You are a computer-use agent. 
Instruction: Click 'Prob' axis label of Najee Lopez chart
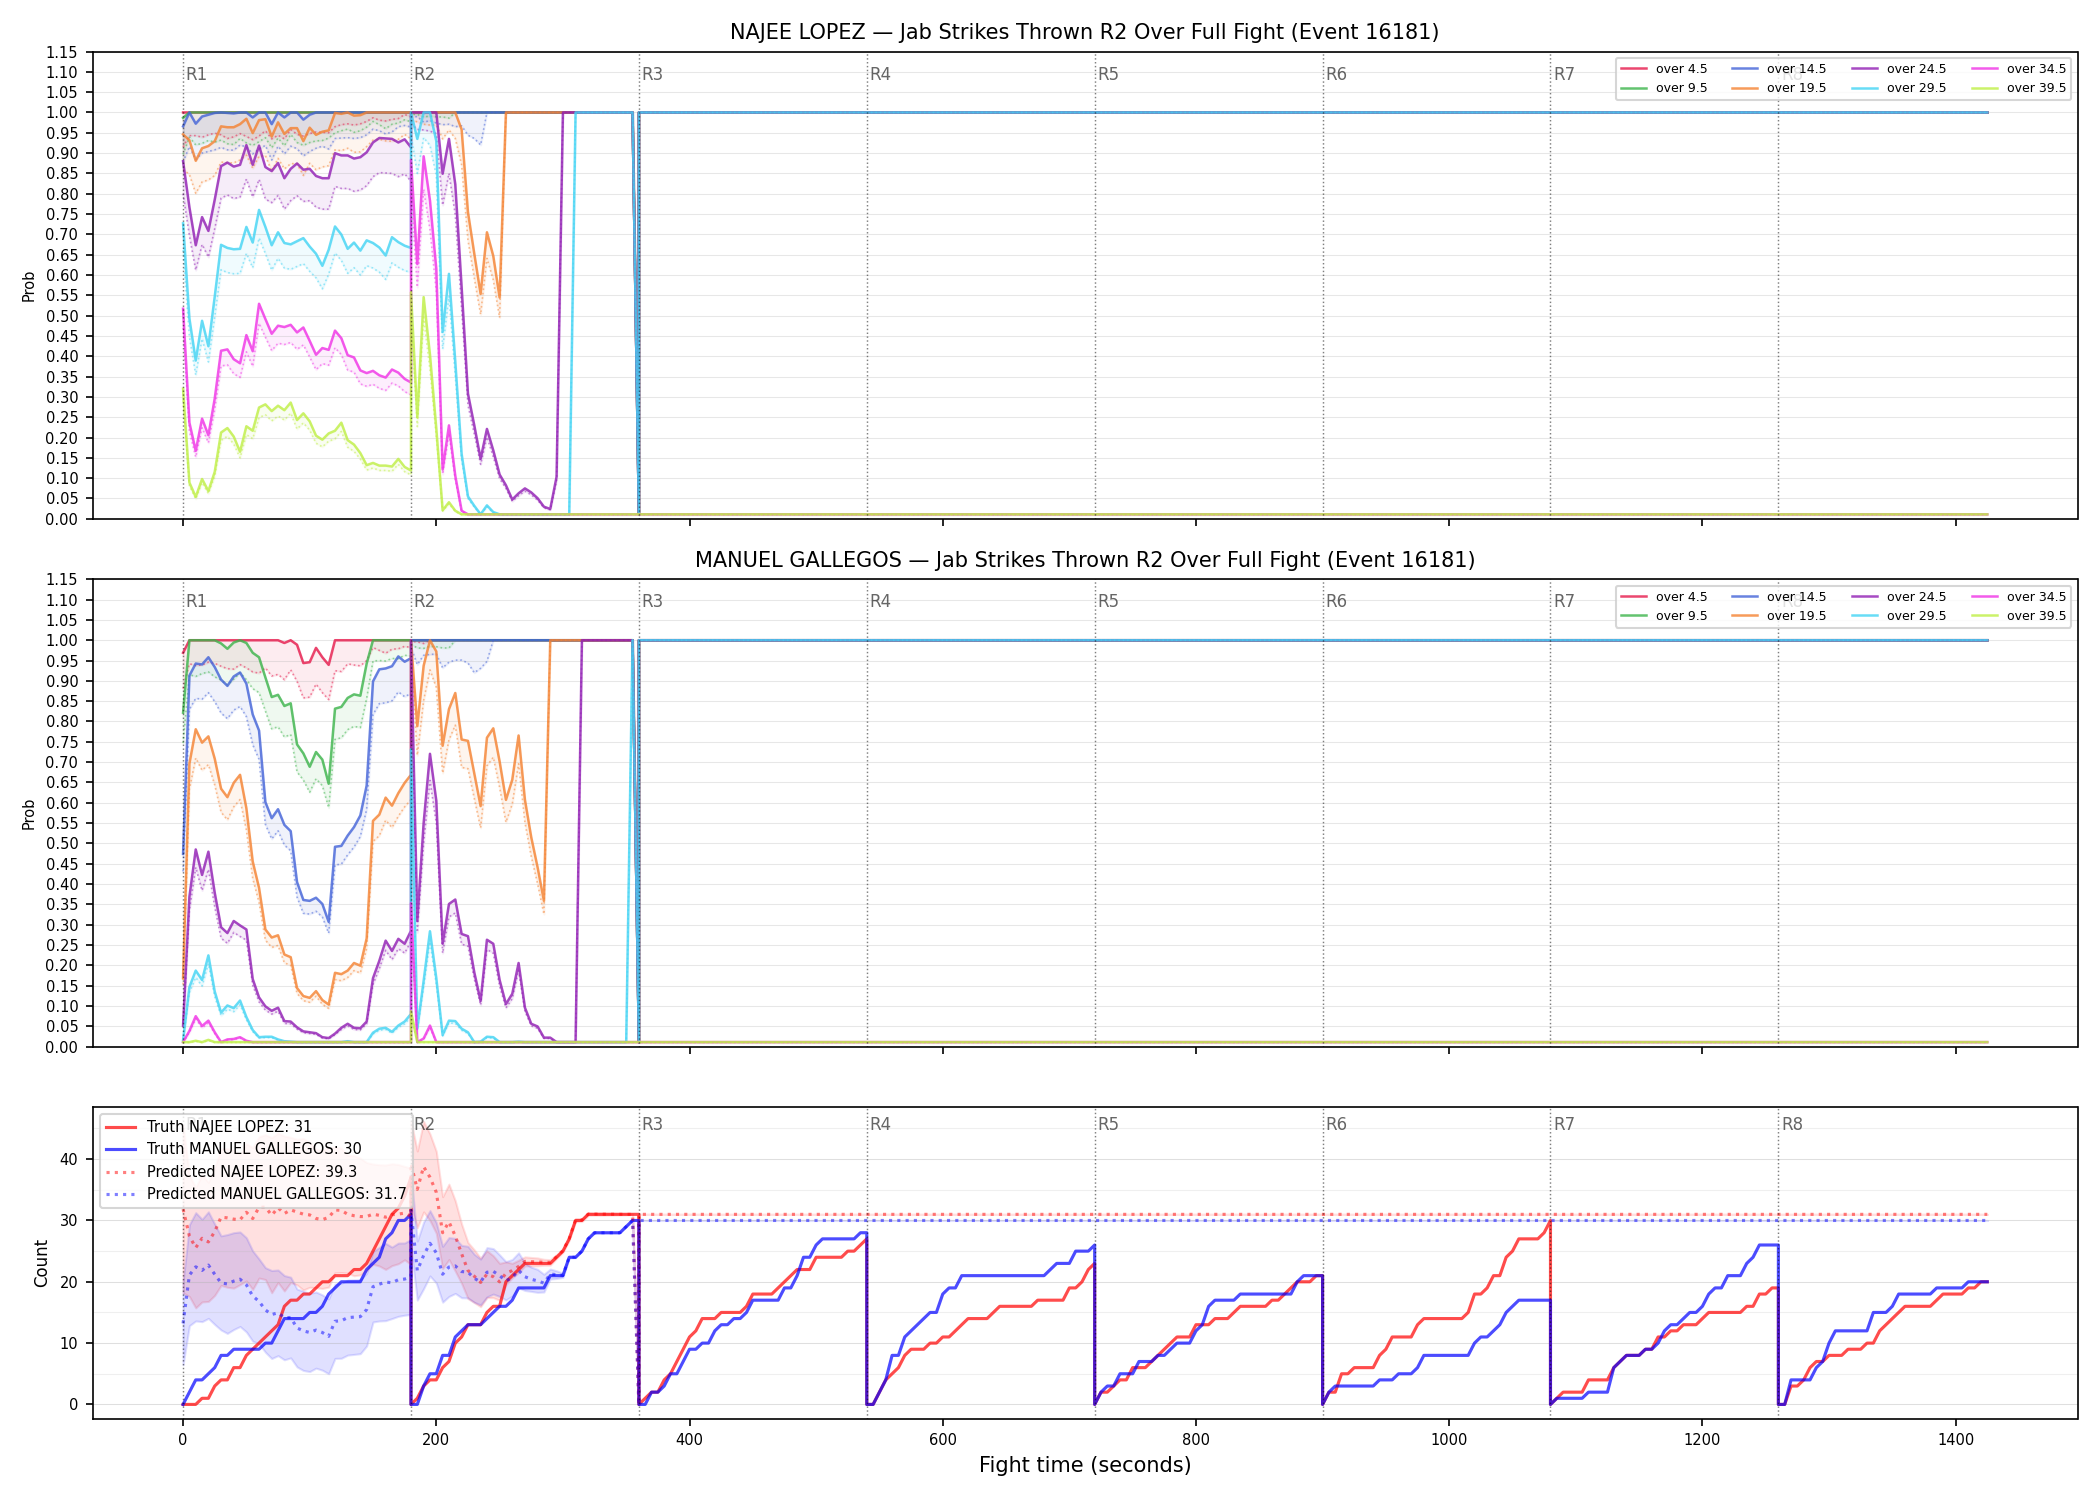[28, 287]
